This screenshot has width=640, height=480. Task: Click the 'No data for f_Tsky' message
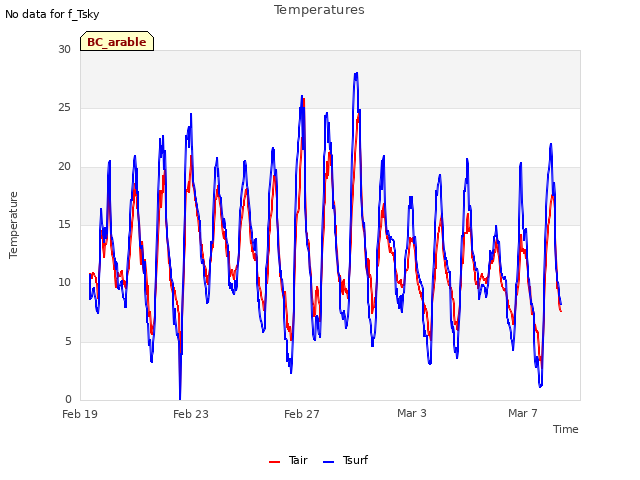click(x=52, y=14)
